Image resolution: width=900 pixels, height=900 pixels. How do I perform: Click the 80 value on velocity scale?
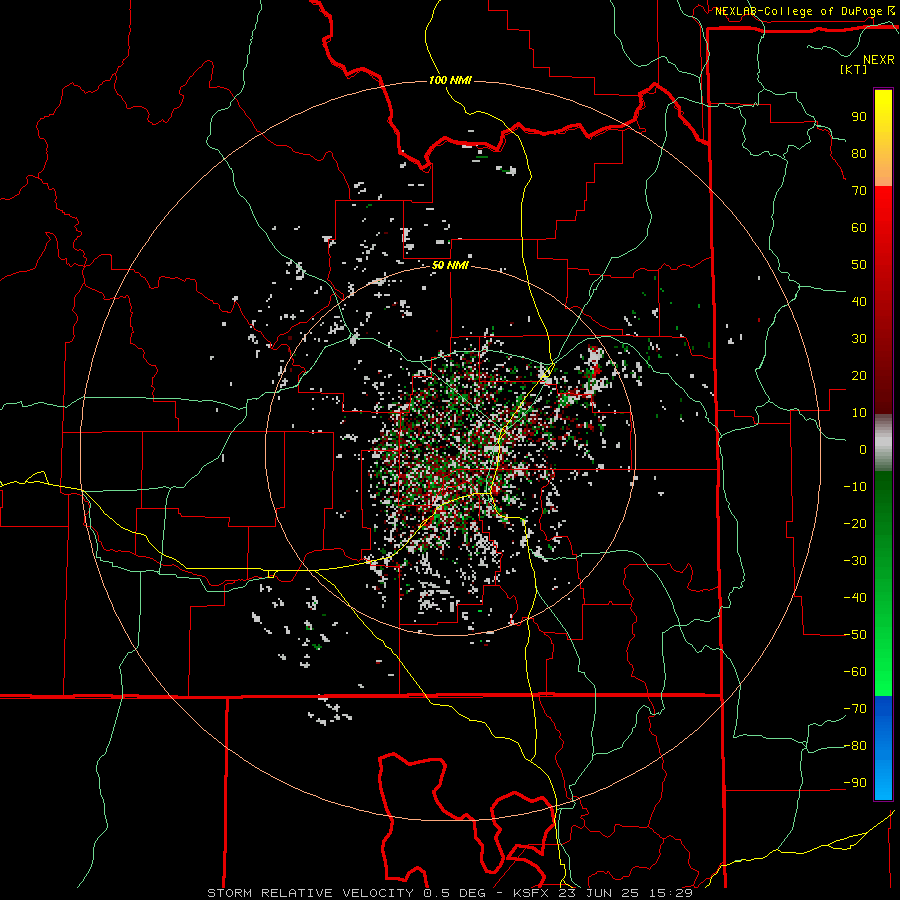click(x=859, y=153)
